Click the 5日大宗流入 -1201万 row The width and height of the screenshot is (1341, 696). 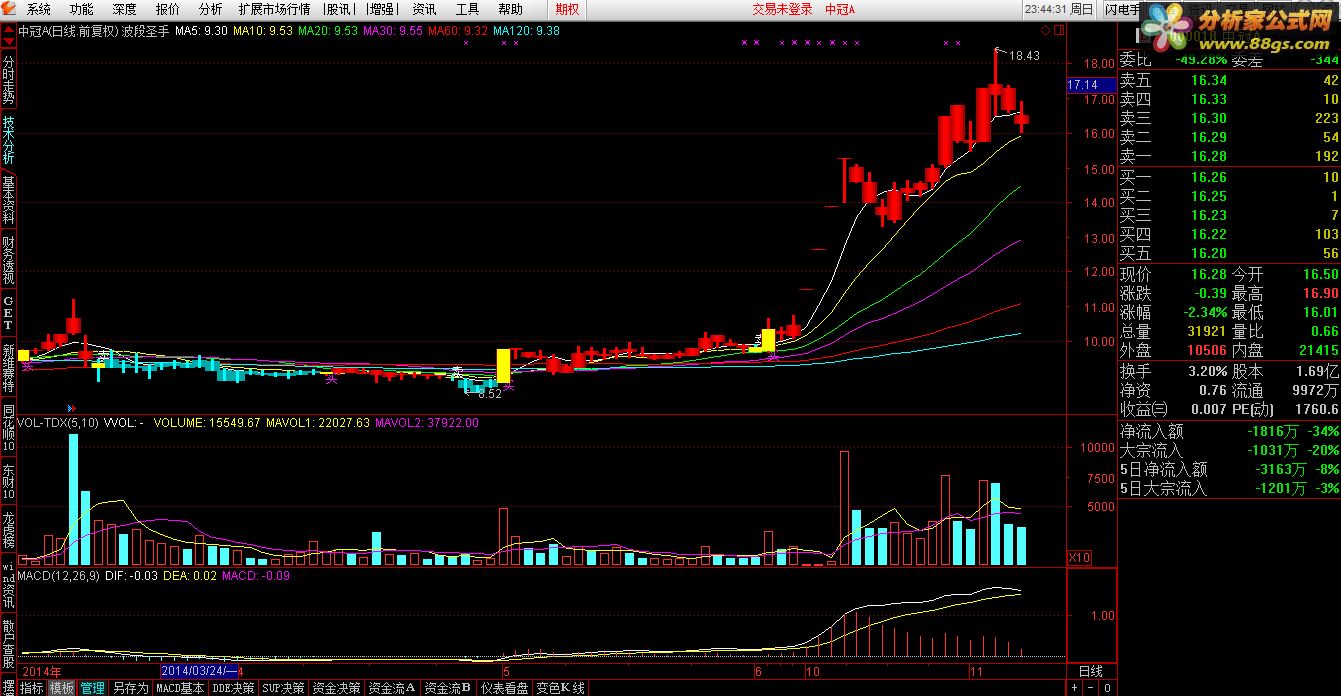[x=1229, y=488]
